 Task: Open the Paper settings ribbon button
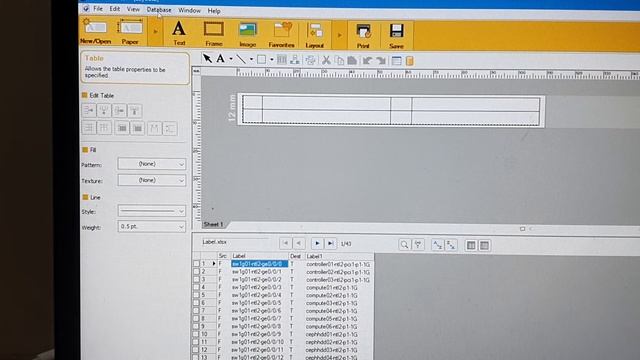[x=130, y=31]
